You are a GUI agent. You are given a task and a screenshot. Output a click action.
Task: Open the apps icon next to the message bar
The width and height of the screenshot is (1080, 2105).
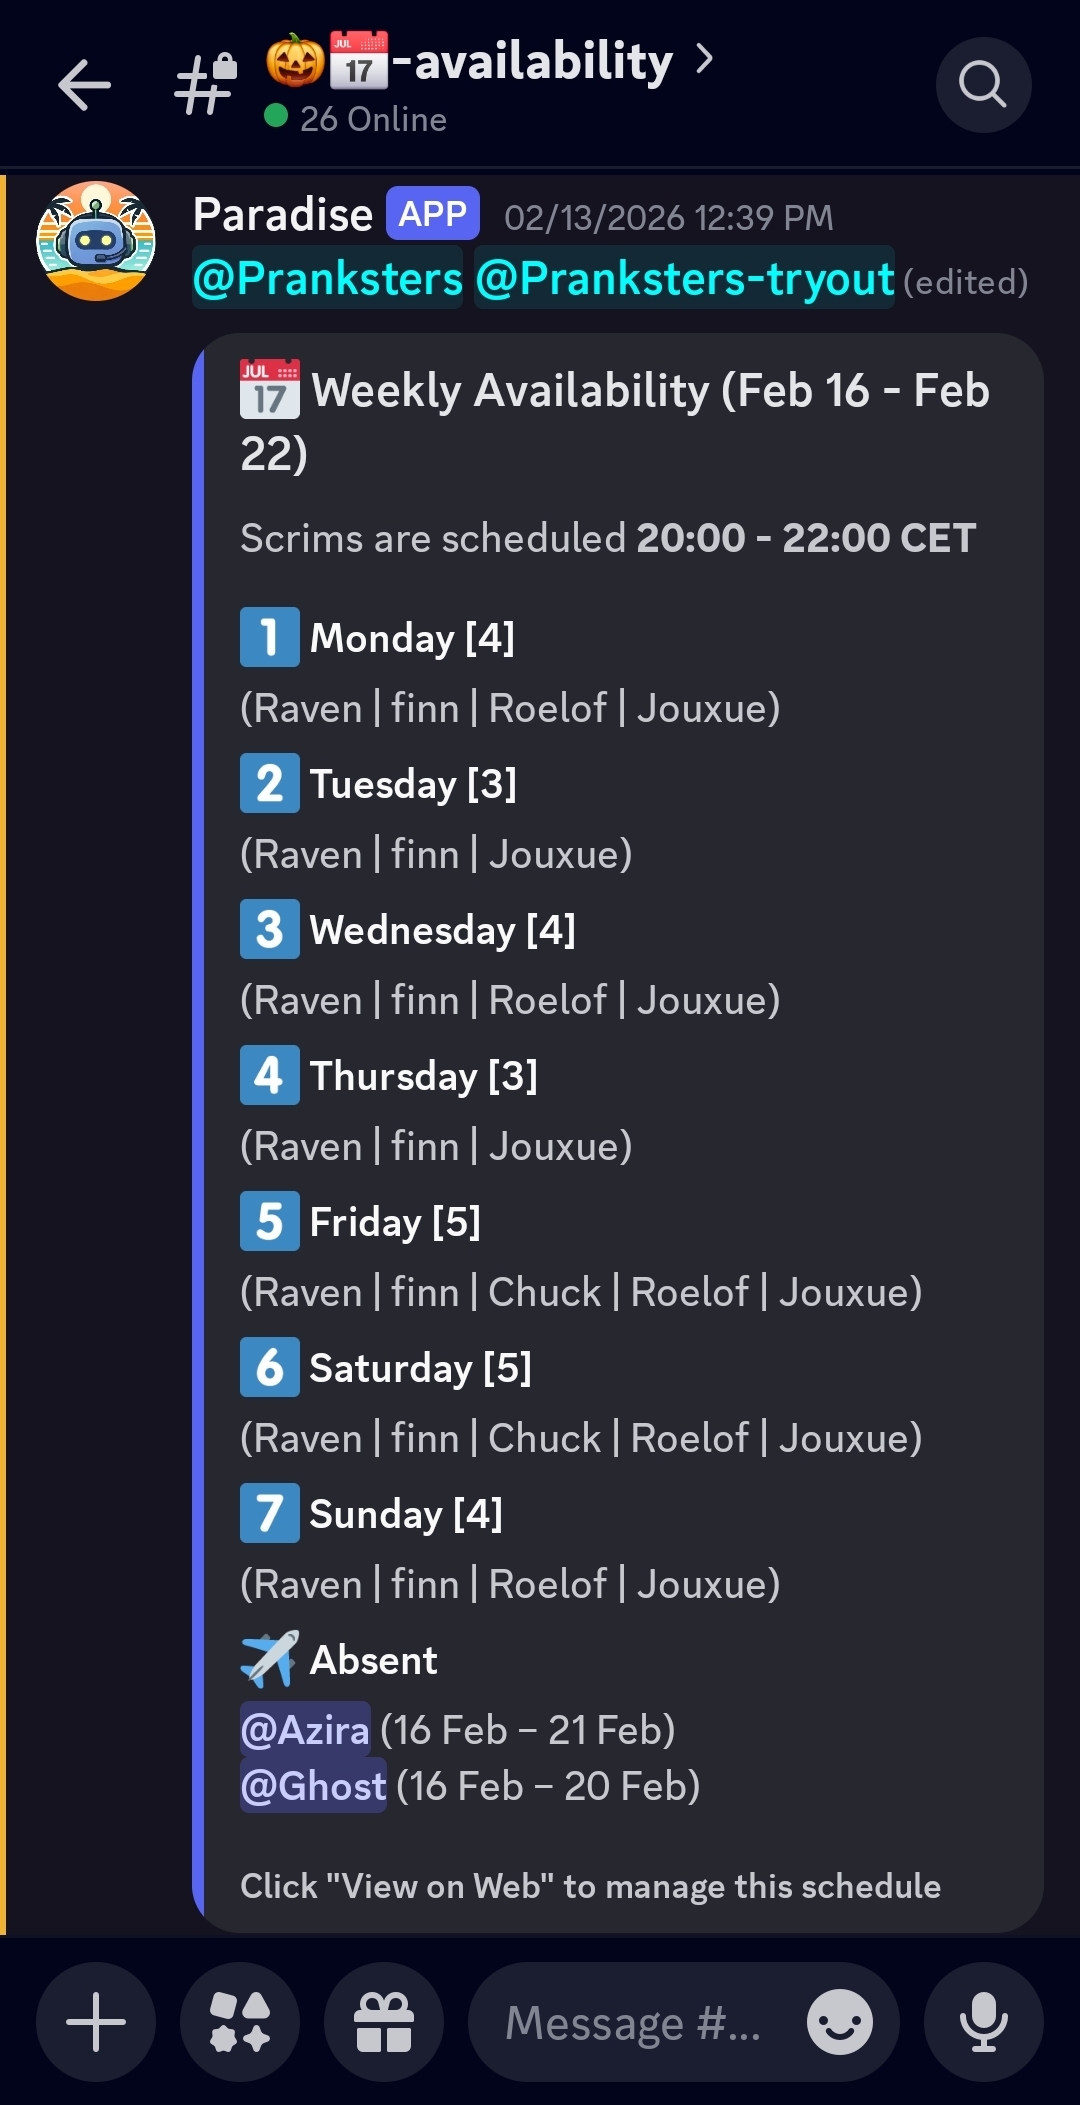(239, 2021)
